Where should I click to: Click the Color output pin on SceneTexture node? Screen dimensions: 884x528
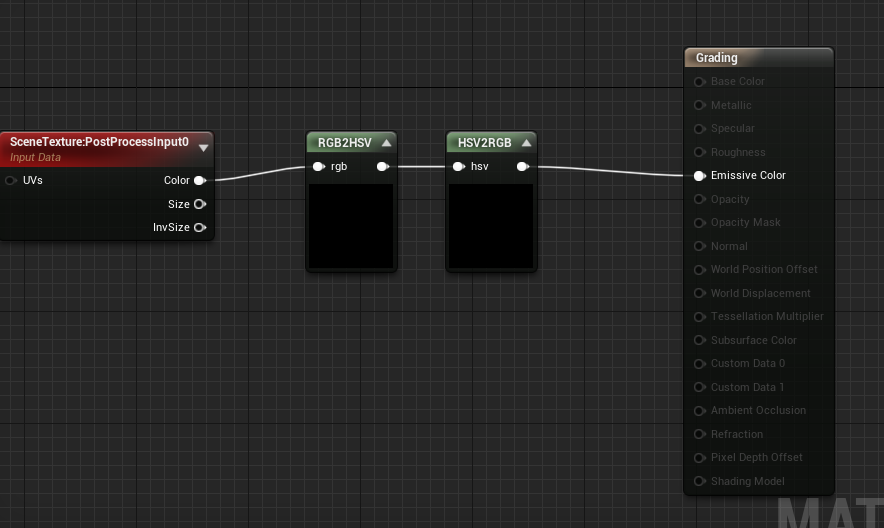[200, 180]
